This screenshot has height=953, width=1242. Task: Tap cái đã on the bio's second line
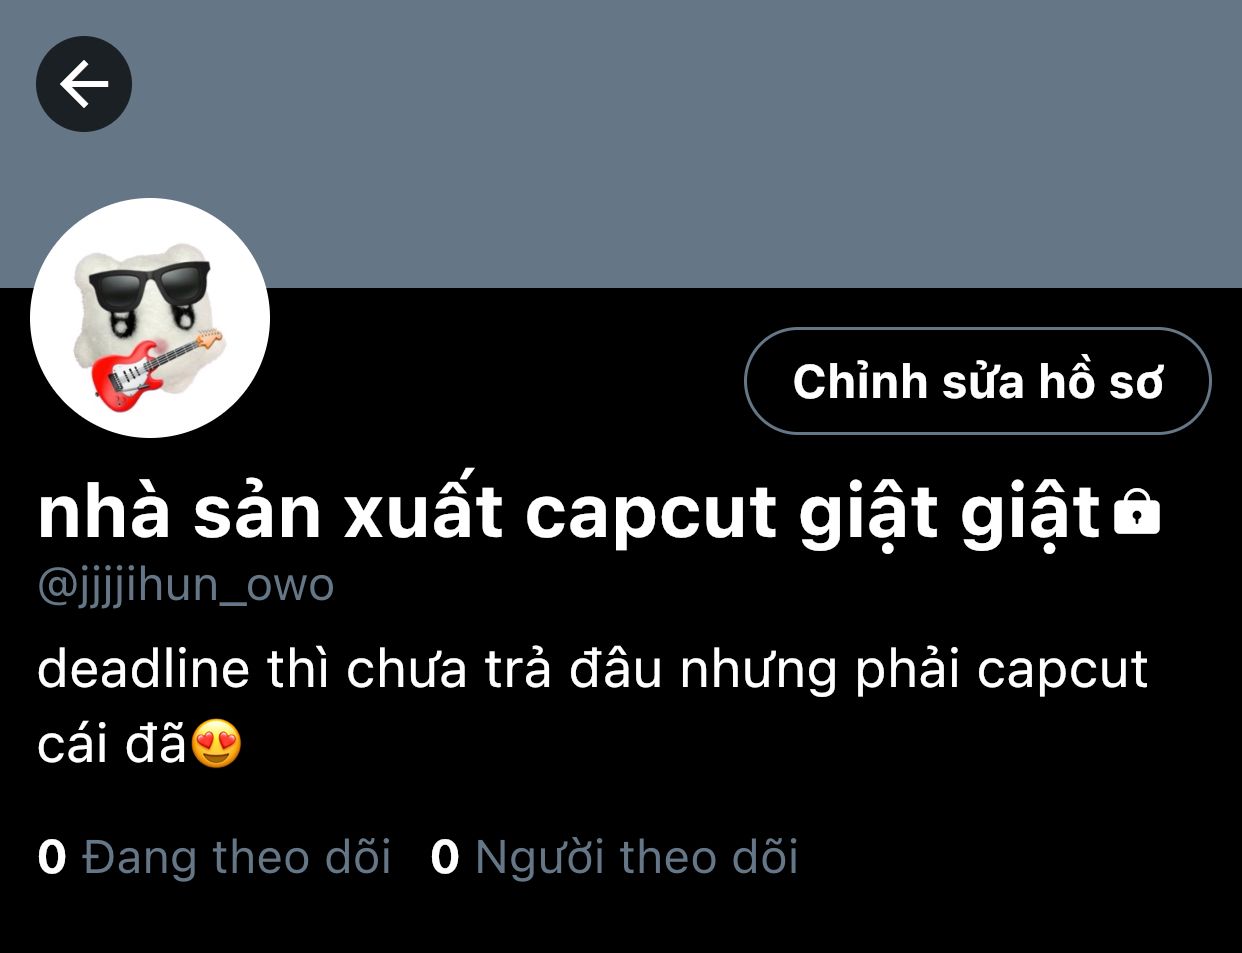[x=112, y=743]
